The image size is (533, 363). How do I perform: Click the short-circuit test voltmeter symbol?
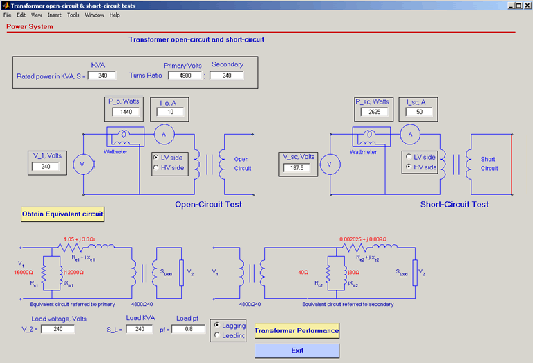pyautogui.click(x=330, y=165)
